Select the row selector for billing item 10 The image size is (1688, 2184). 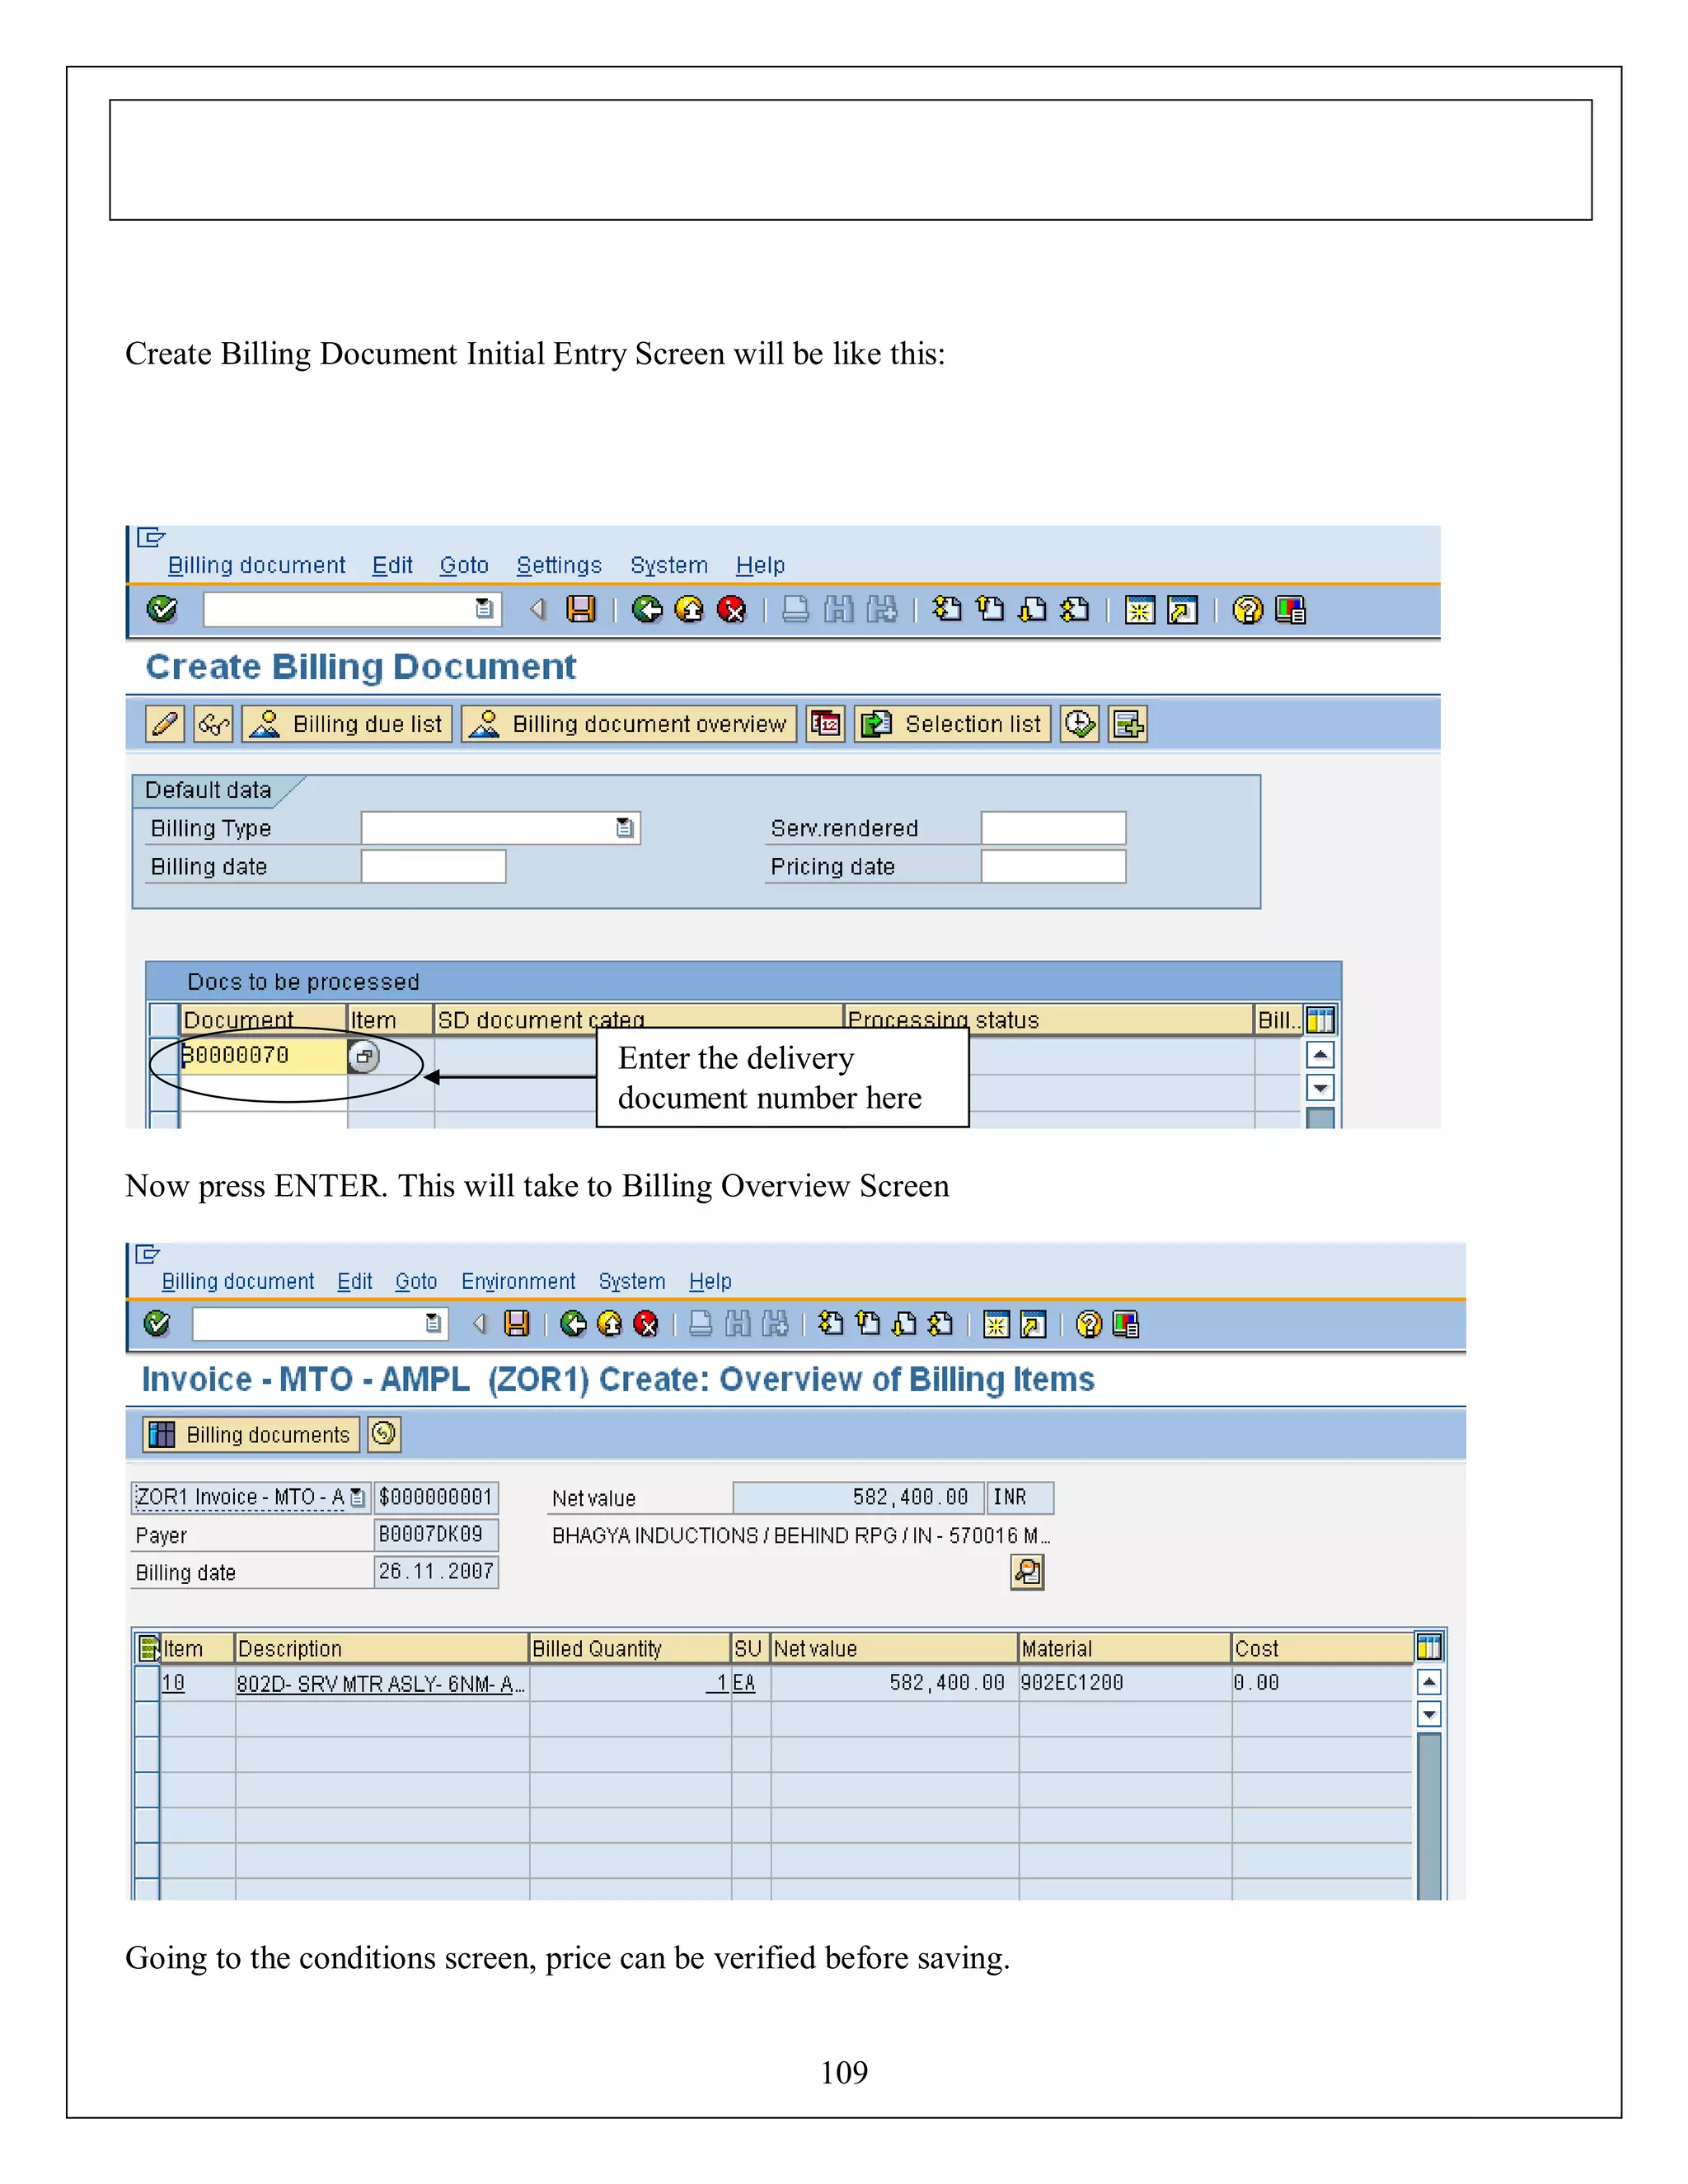[147, 1683]
